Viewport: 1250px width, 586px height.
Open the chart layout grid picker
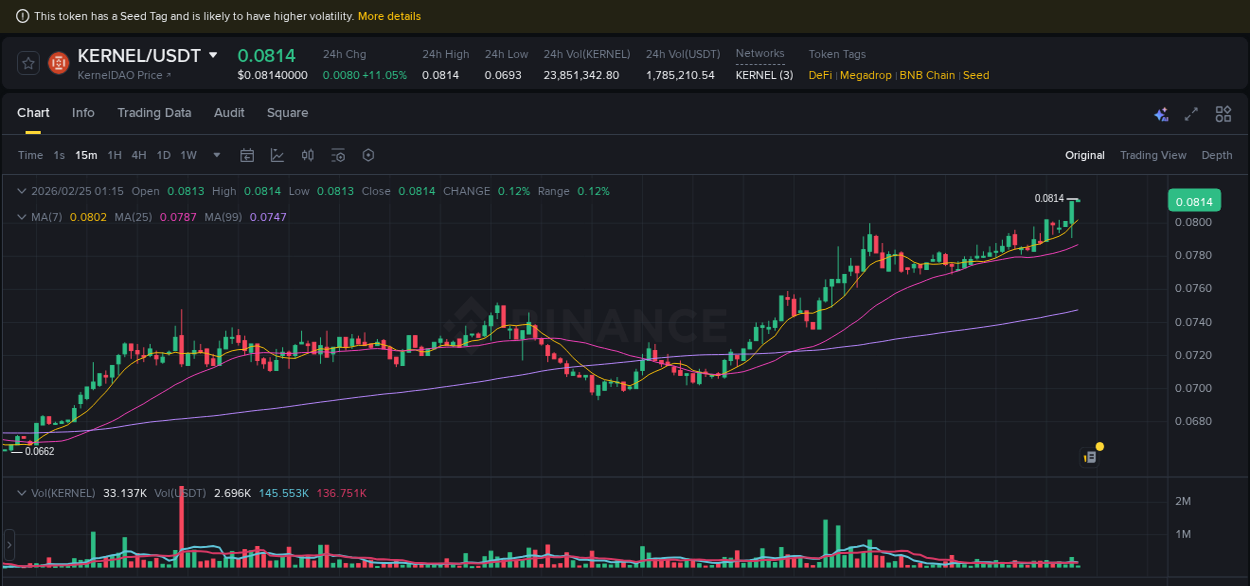tap(1222, 114)
